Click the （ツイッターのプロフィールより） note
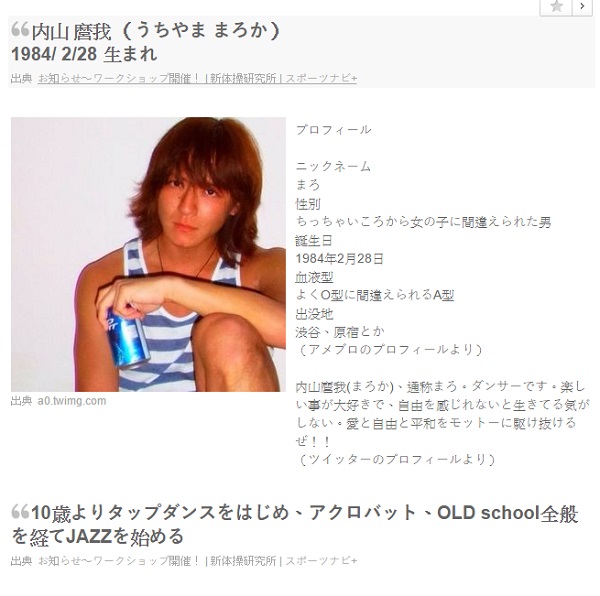 [396, 459]
